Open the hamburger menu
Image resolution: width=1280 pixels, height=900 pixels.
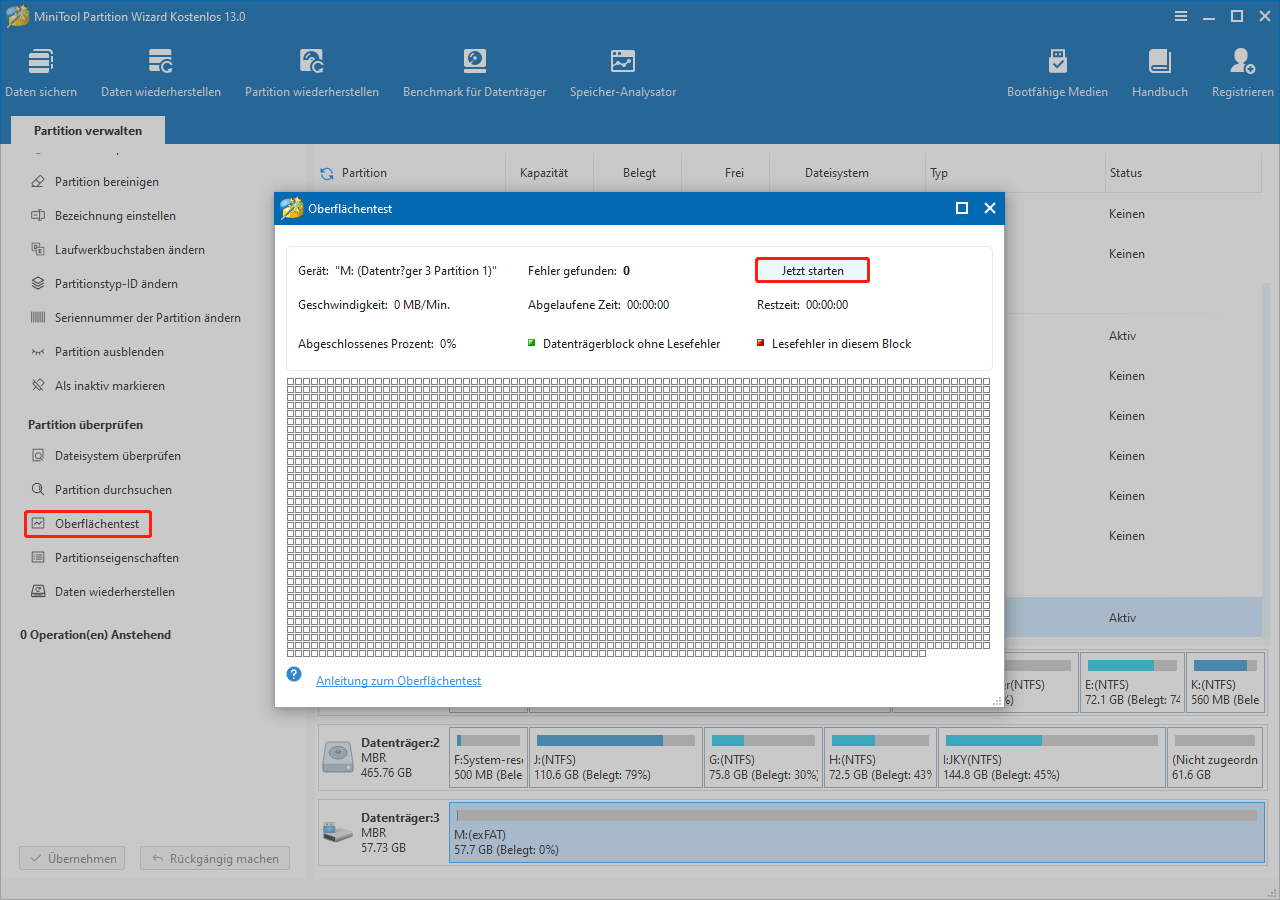[x=1181, y=16]
